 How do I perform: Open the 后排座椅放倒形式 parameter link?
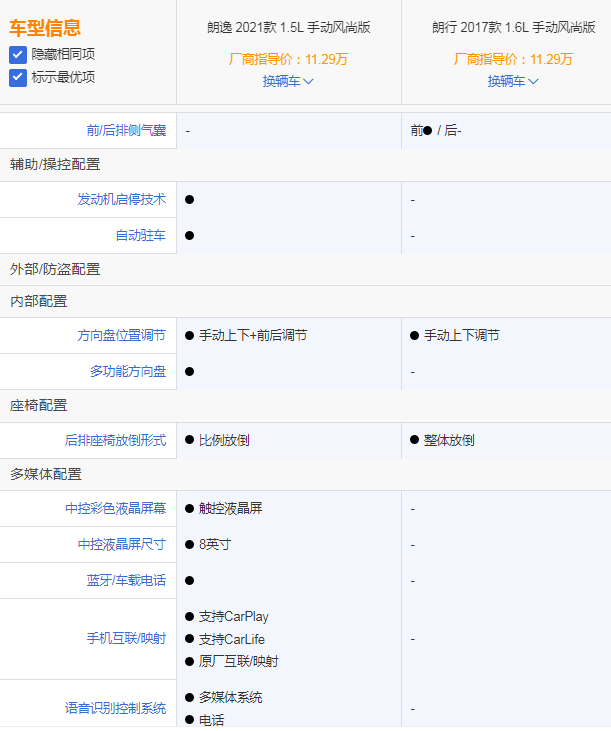(x=116, y=440)
